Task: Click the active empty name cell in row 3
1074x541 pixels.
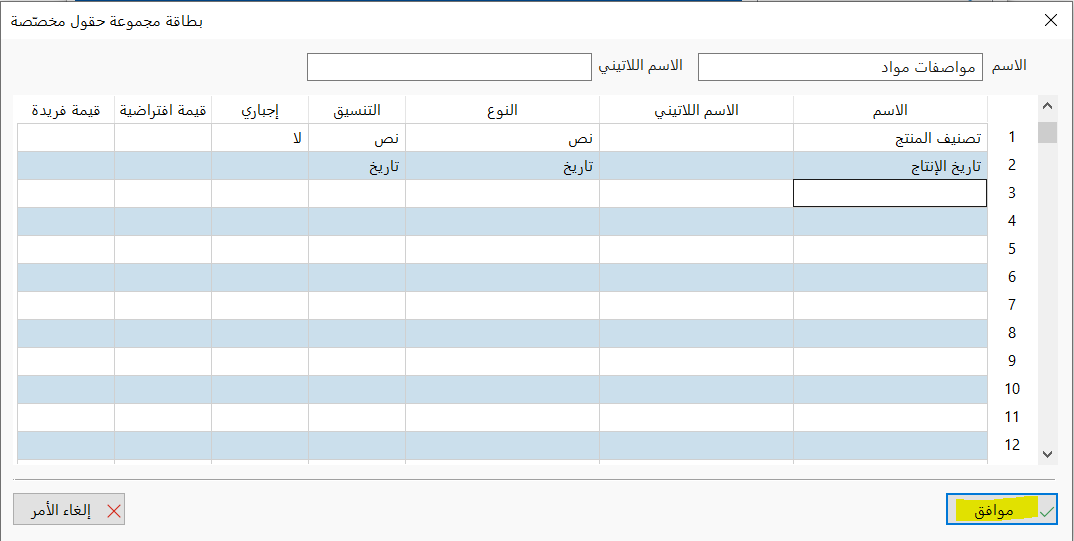Action: point(890,194)
